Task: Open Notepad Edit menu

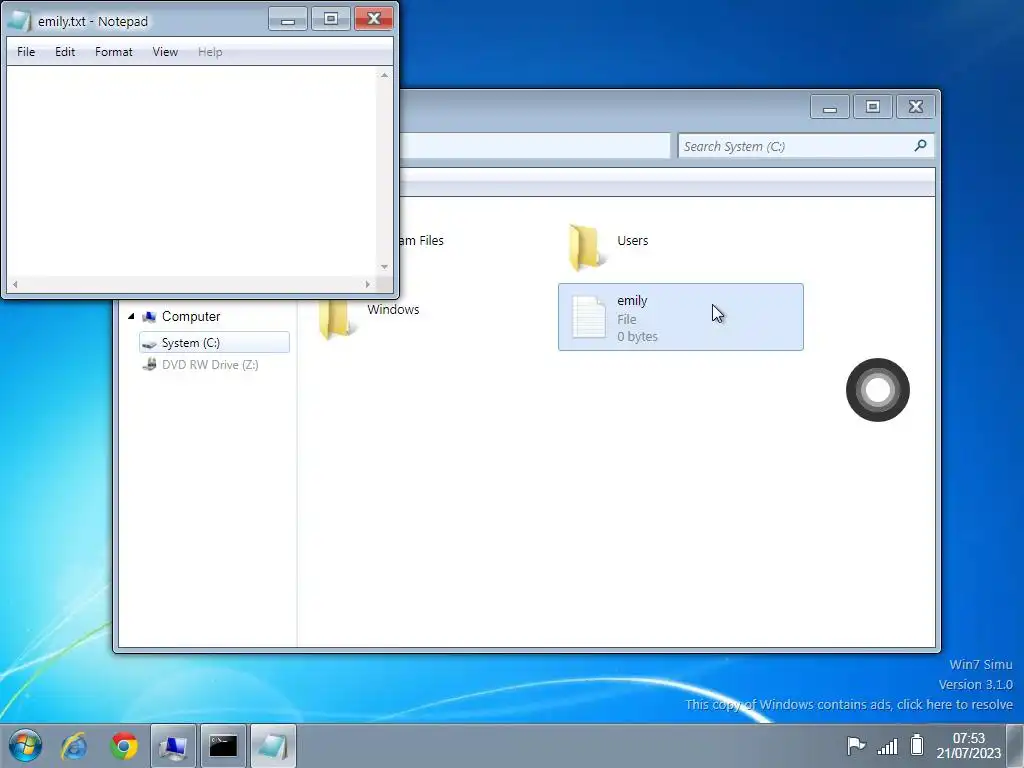Action: pyautogui.click(x=65, y=52)
